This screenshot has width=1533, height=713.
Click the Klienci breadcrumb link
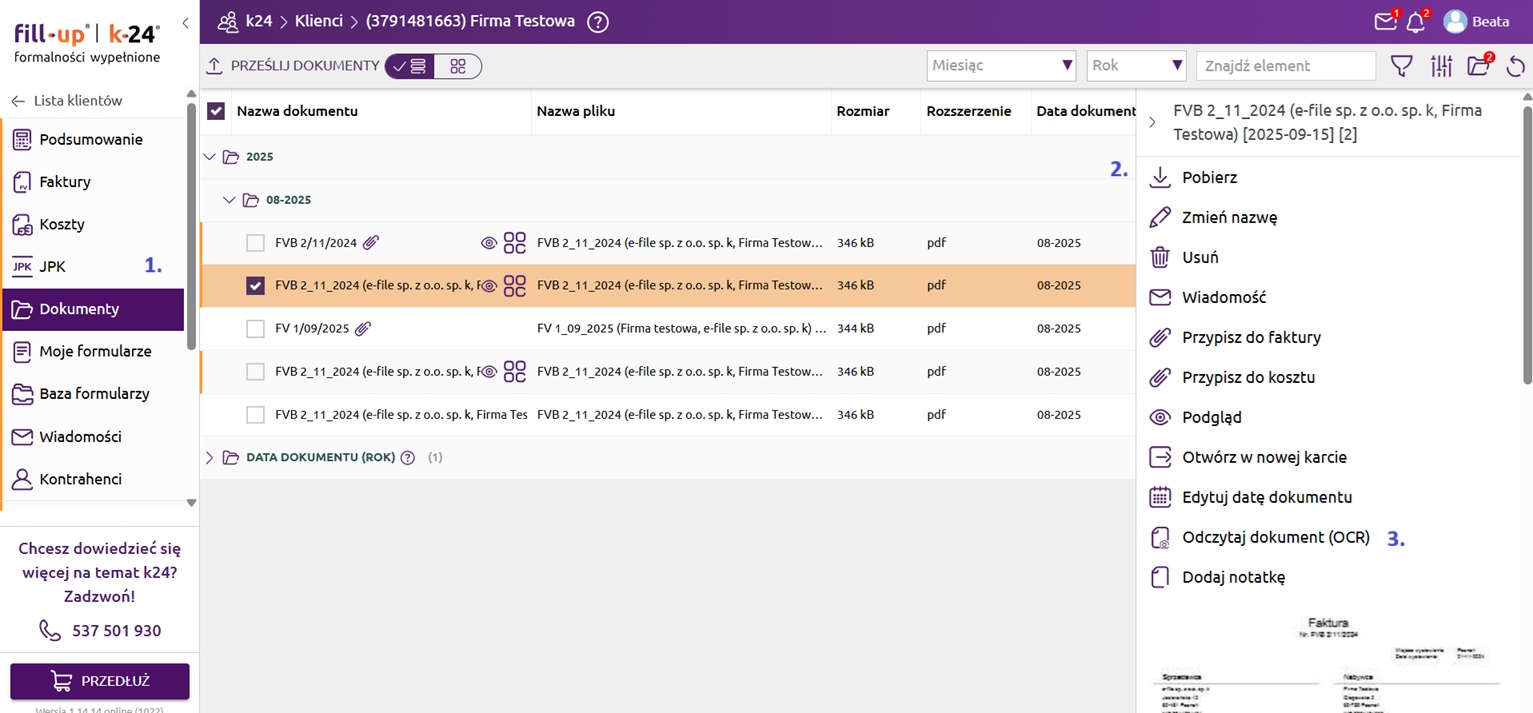(x=319, y=21)
